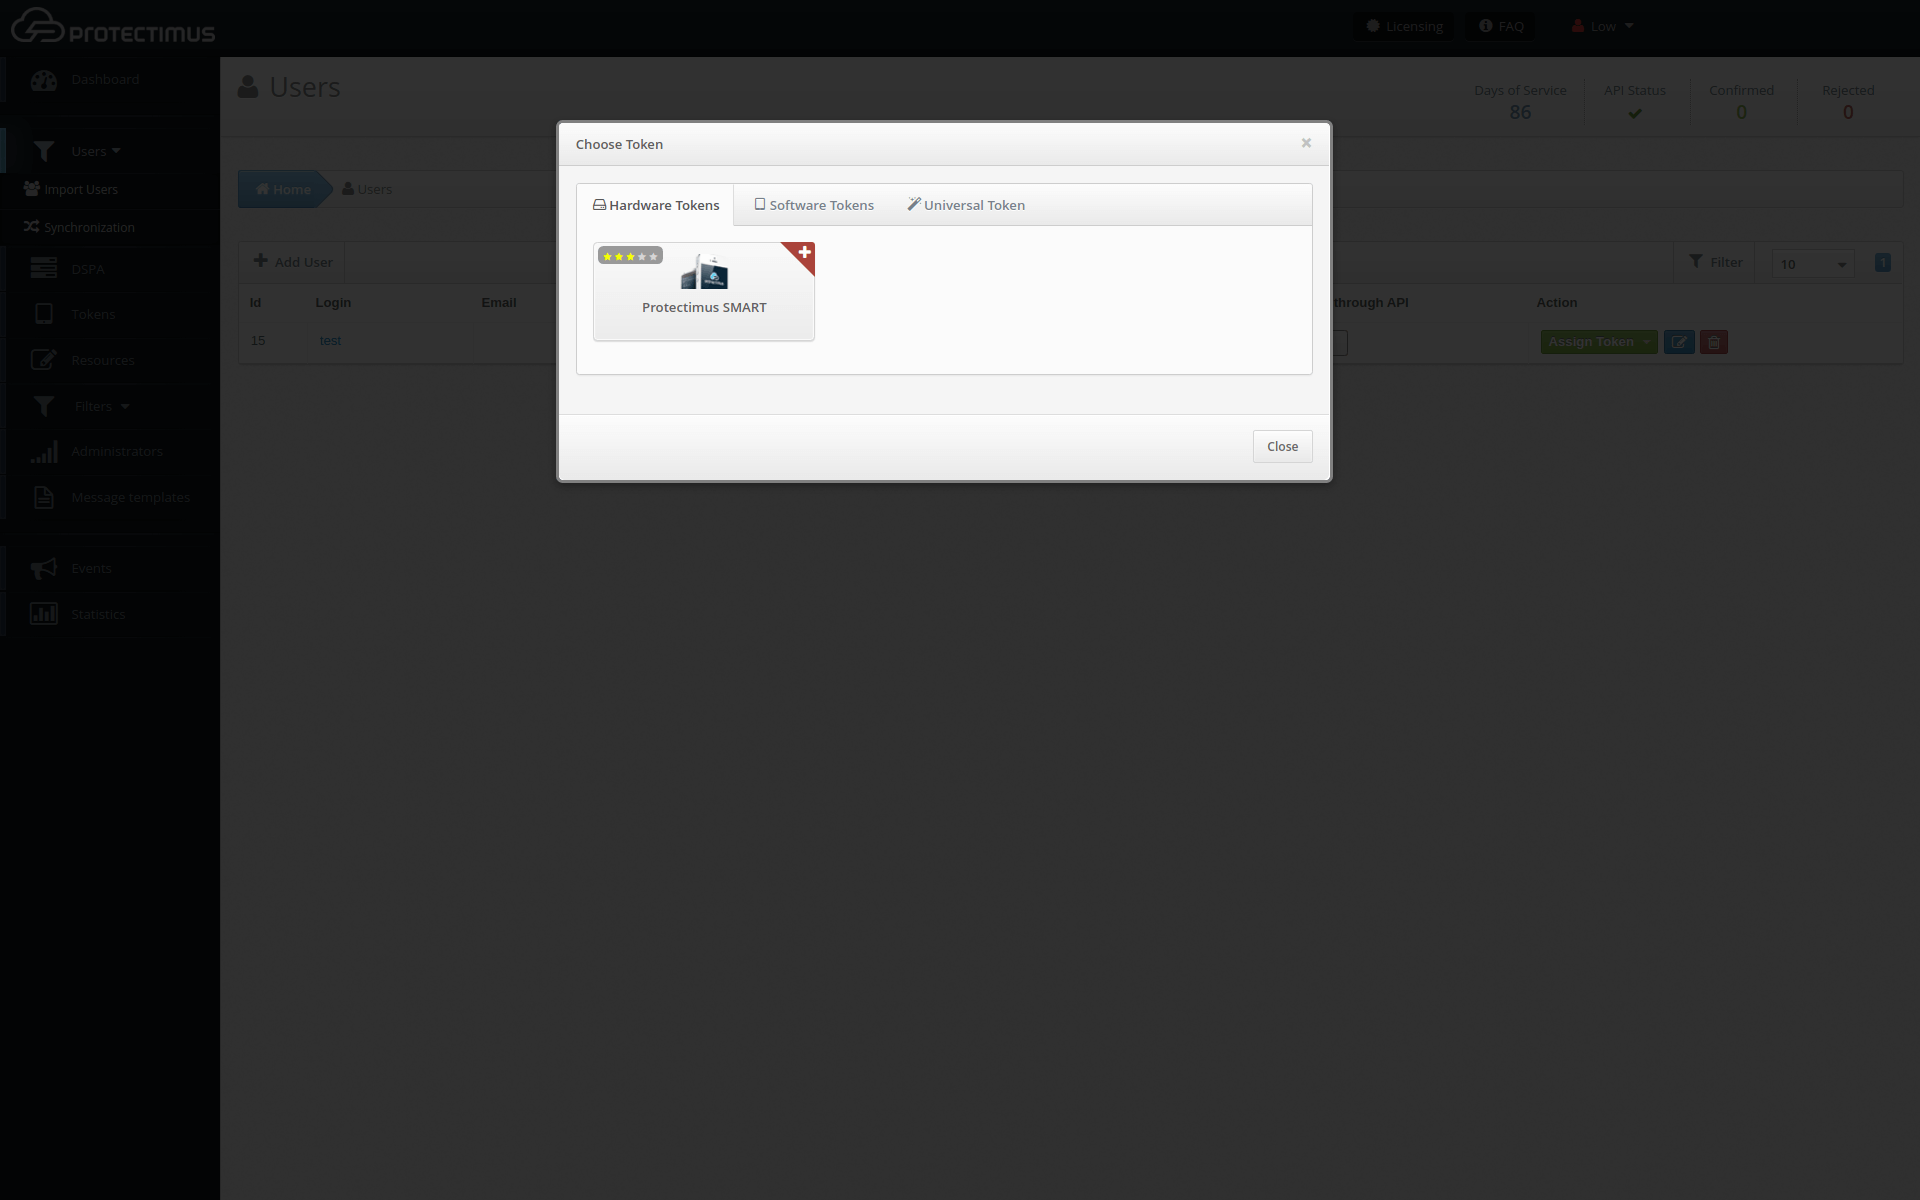This screenshot has height=1200, width=1920.
Task: Toggle the Hardware Tokens tab selection
Action: (x=655, y=205)
